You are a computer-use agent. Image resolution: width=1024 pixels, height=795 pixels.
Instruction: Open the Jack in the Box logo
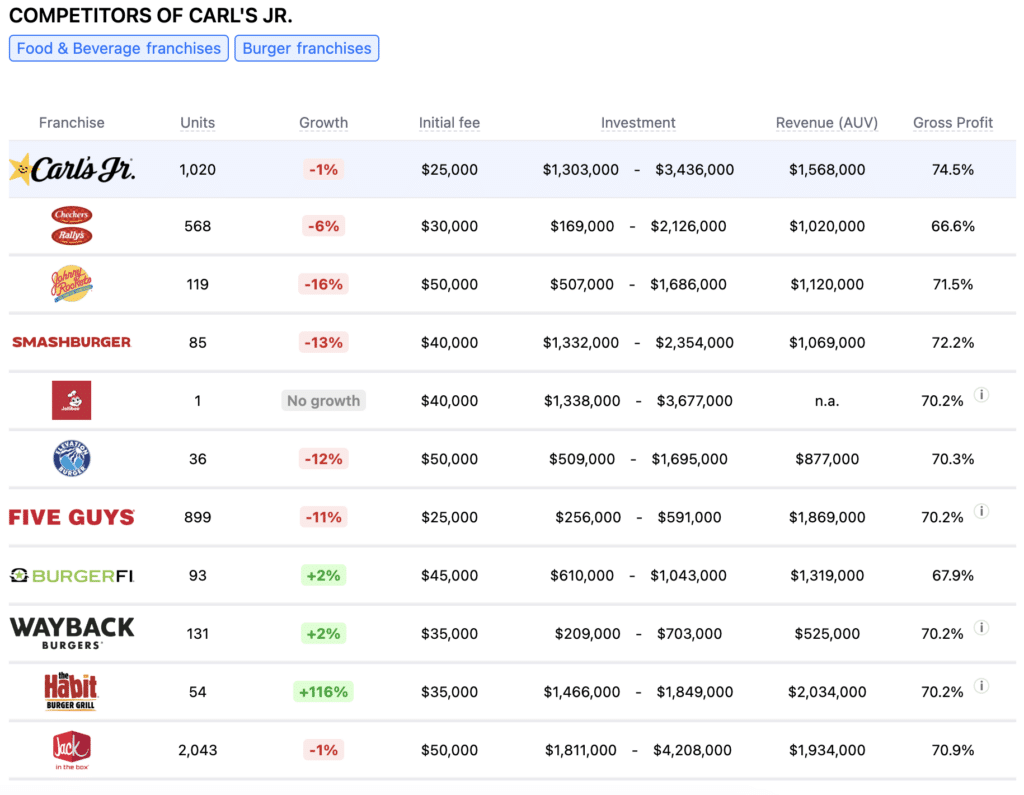72,750
